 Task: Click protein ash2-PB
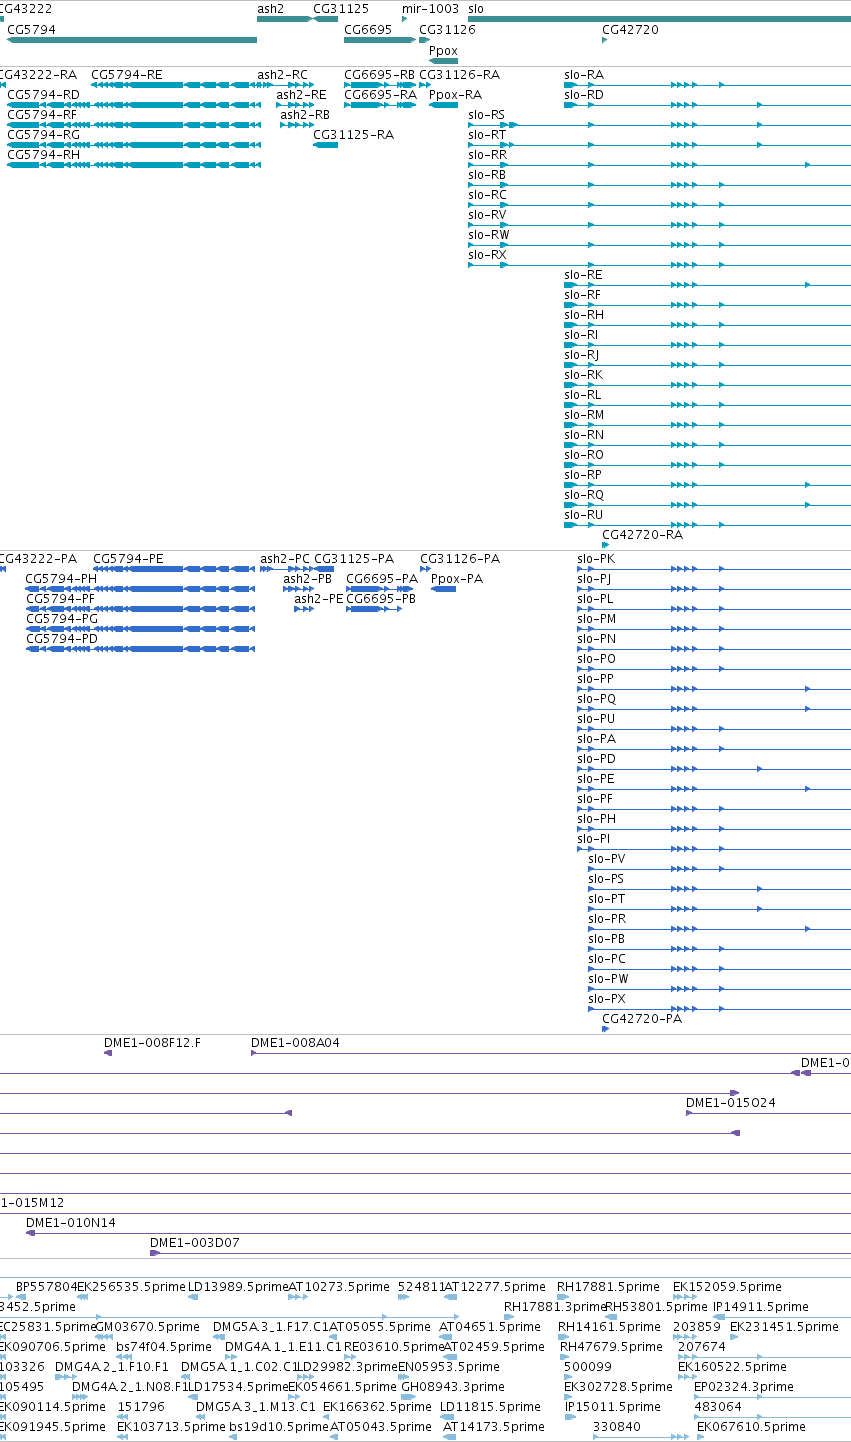[307, 579]
